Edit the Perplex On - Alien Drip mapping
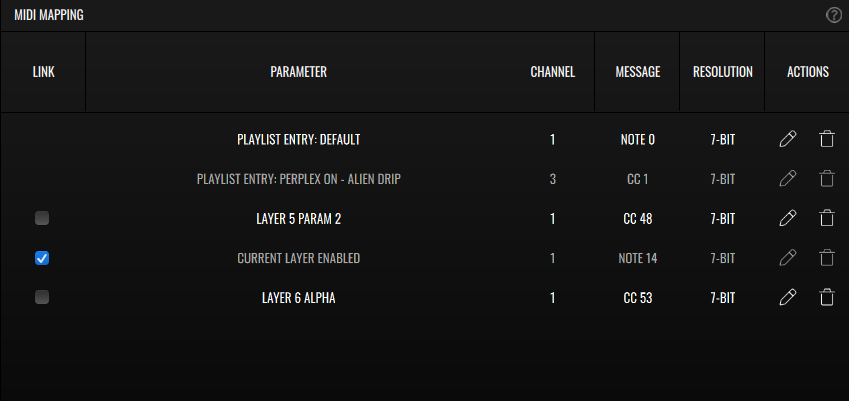The image size is (849, 401). pos(788,179)
